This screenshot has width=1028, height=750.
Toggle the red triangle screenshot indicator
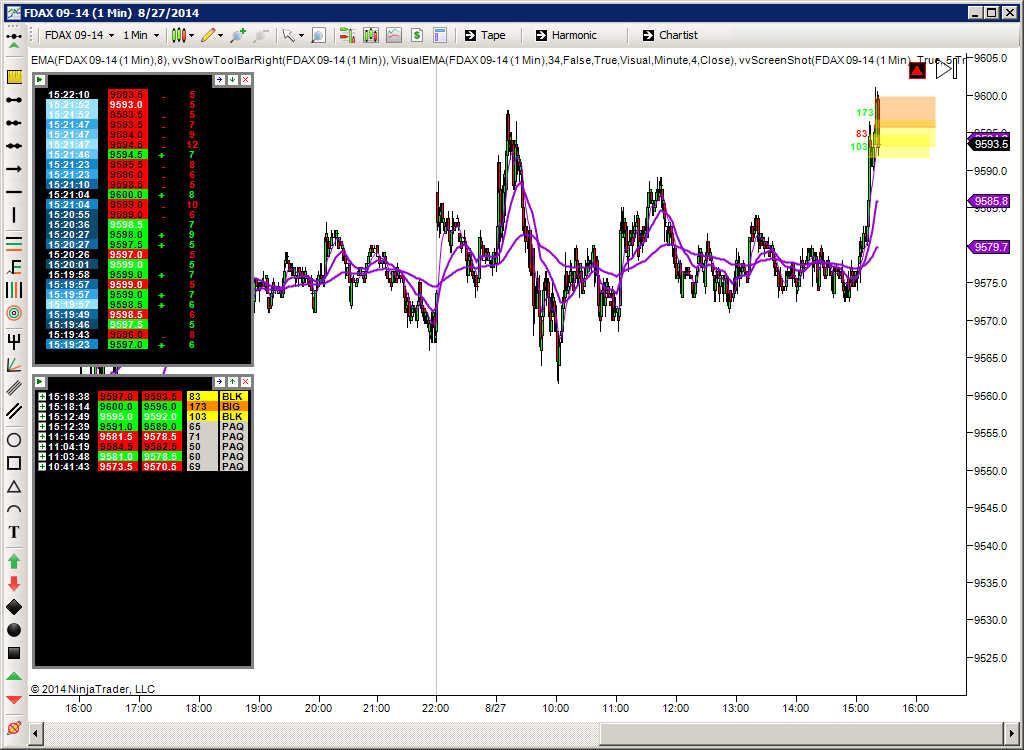coord(917,71)
